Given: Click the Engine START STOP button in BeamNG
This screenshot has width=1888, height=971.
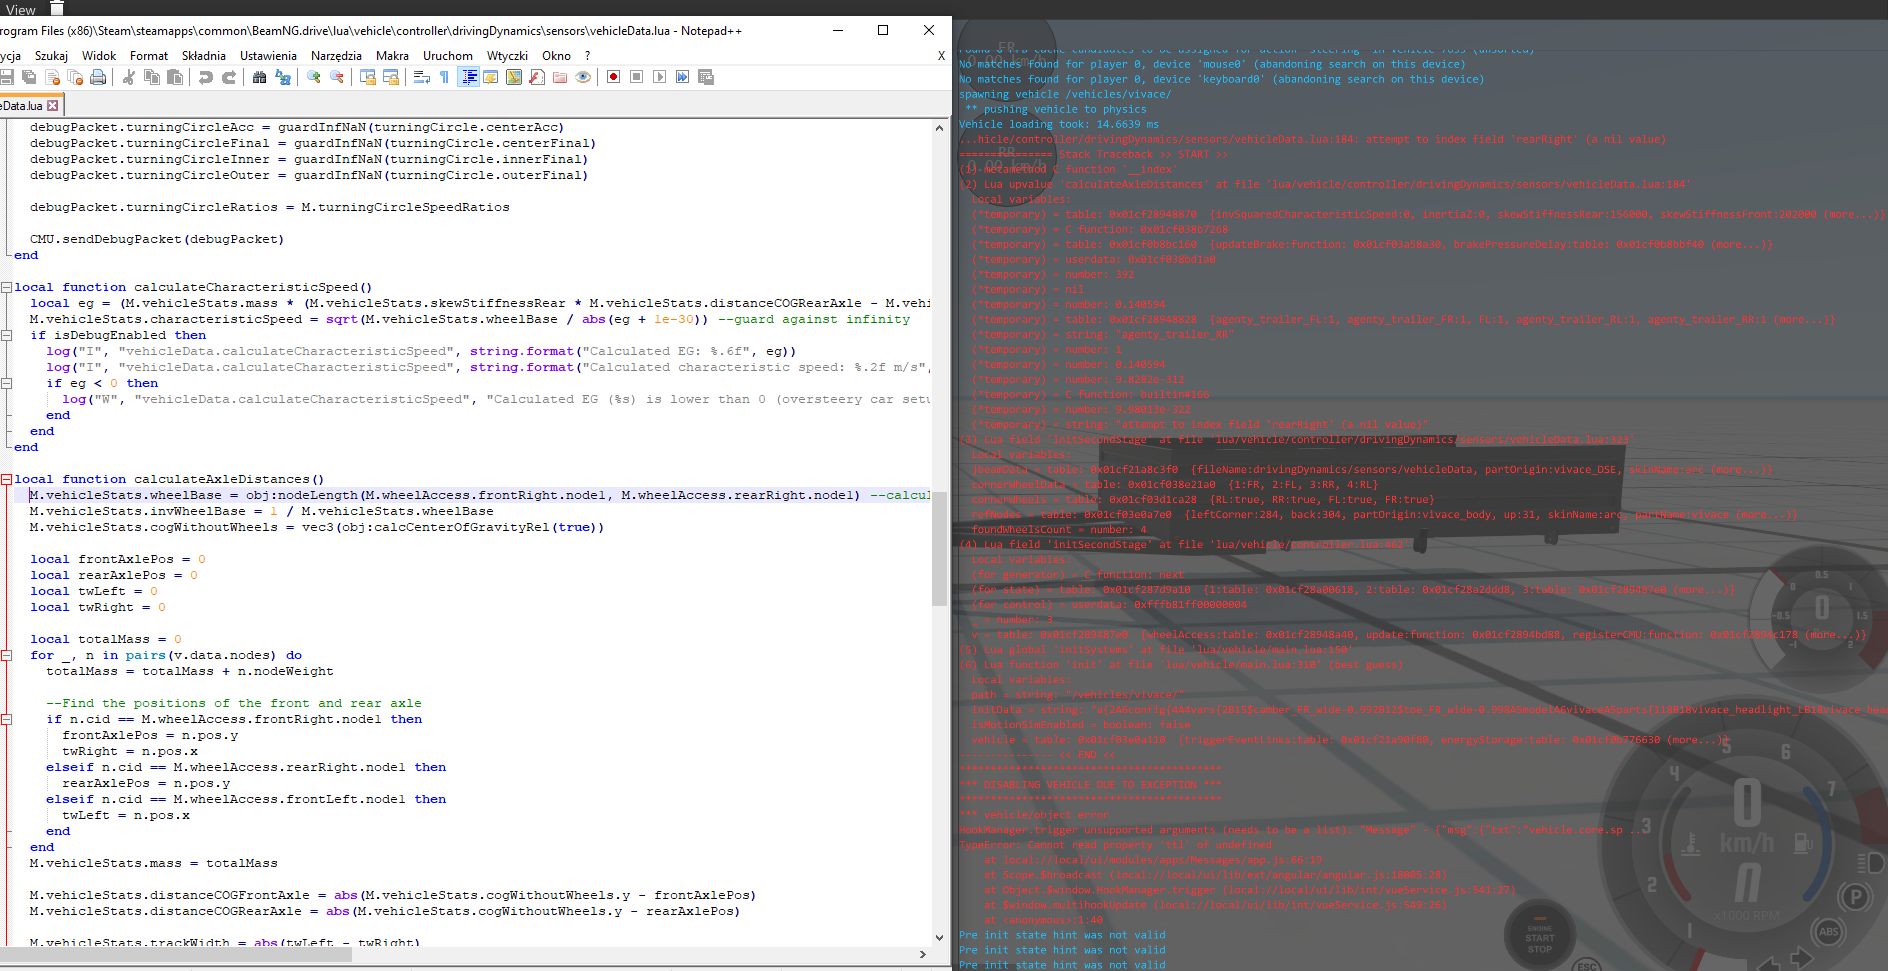Looking at the screenshot, I should 1539,936.
